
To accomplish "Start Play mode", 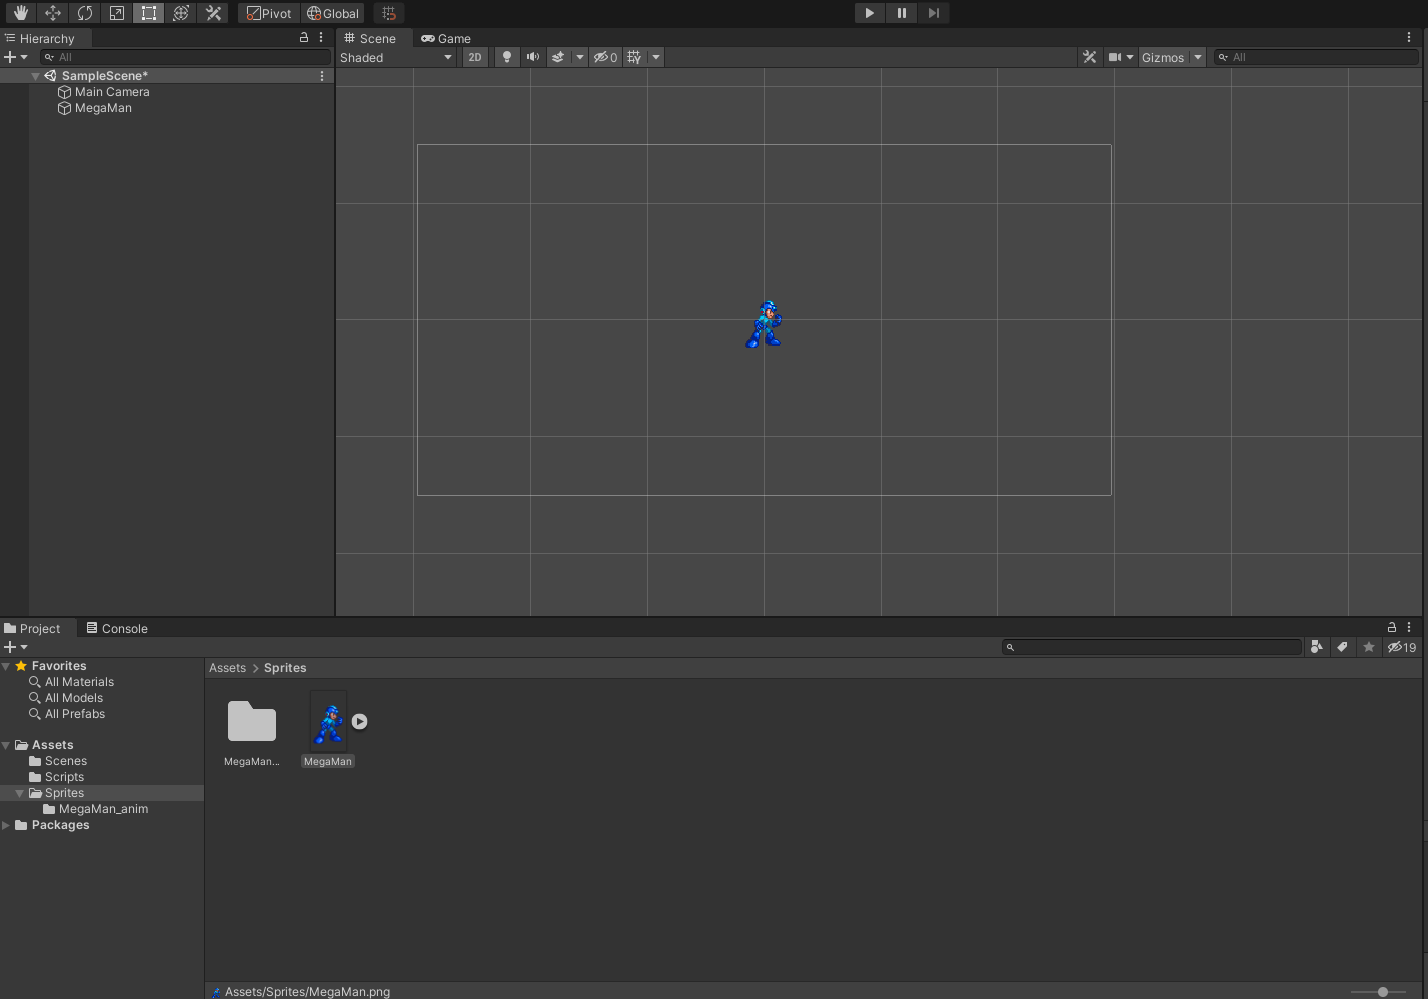I will tap(870, 13).
